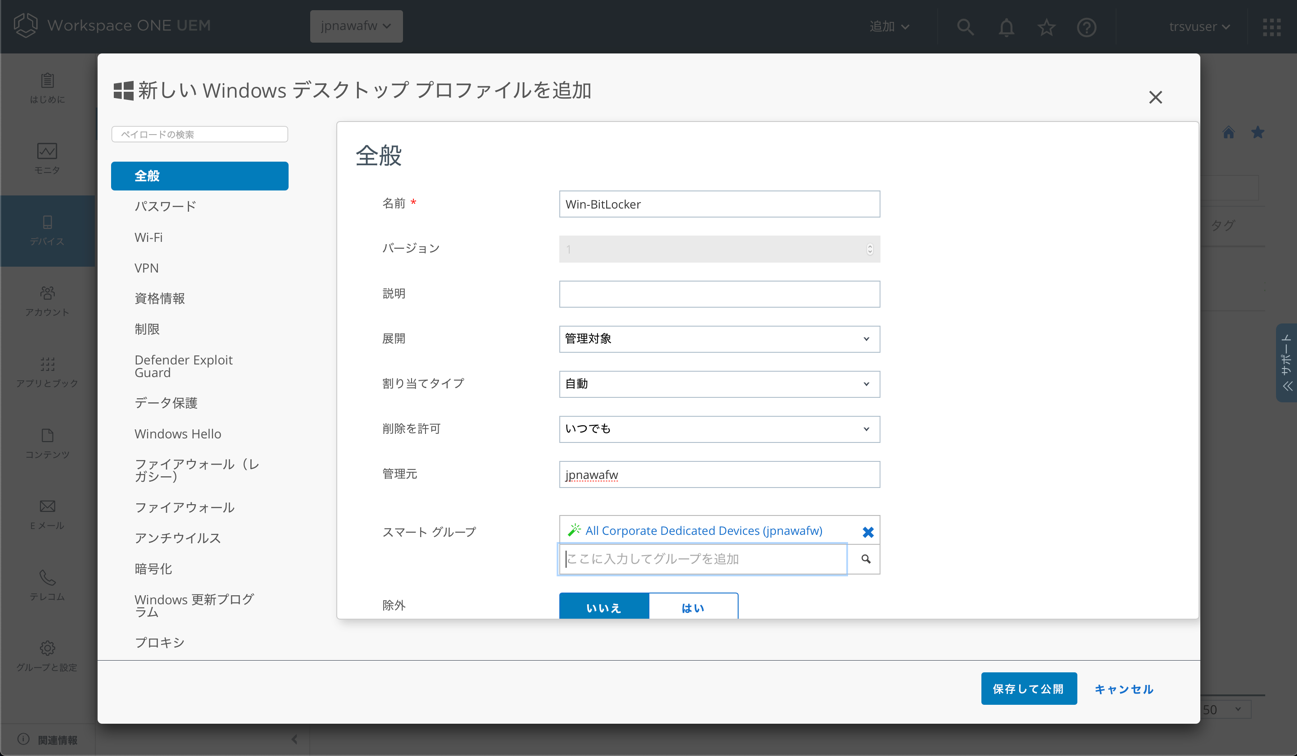Click キャンセル link
Image resolution: width=1297 pixels, height=756 pixels.
click(1124, 689)
